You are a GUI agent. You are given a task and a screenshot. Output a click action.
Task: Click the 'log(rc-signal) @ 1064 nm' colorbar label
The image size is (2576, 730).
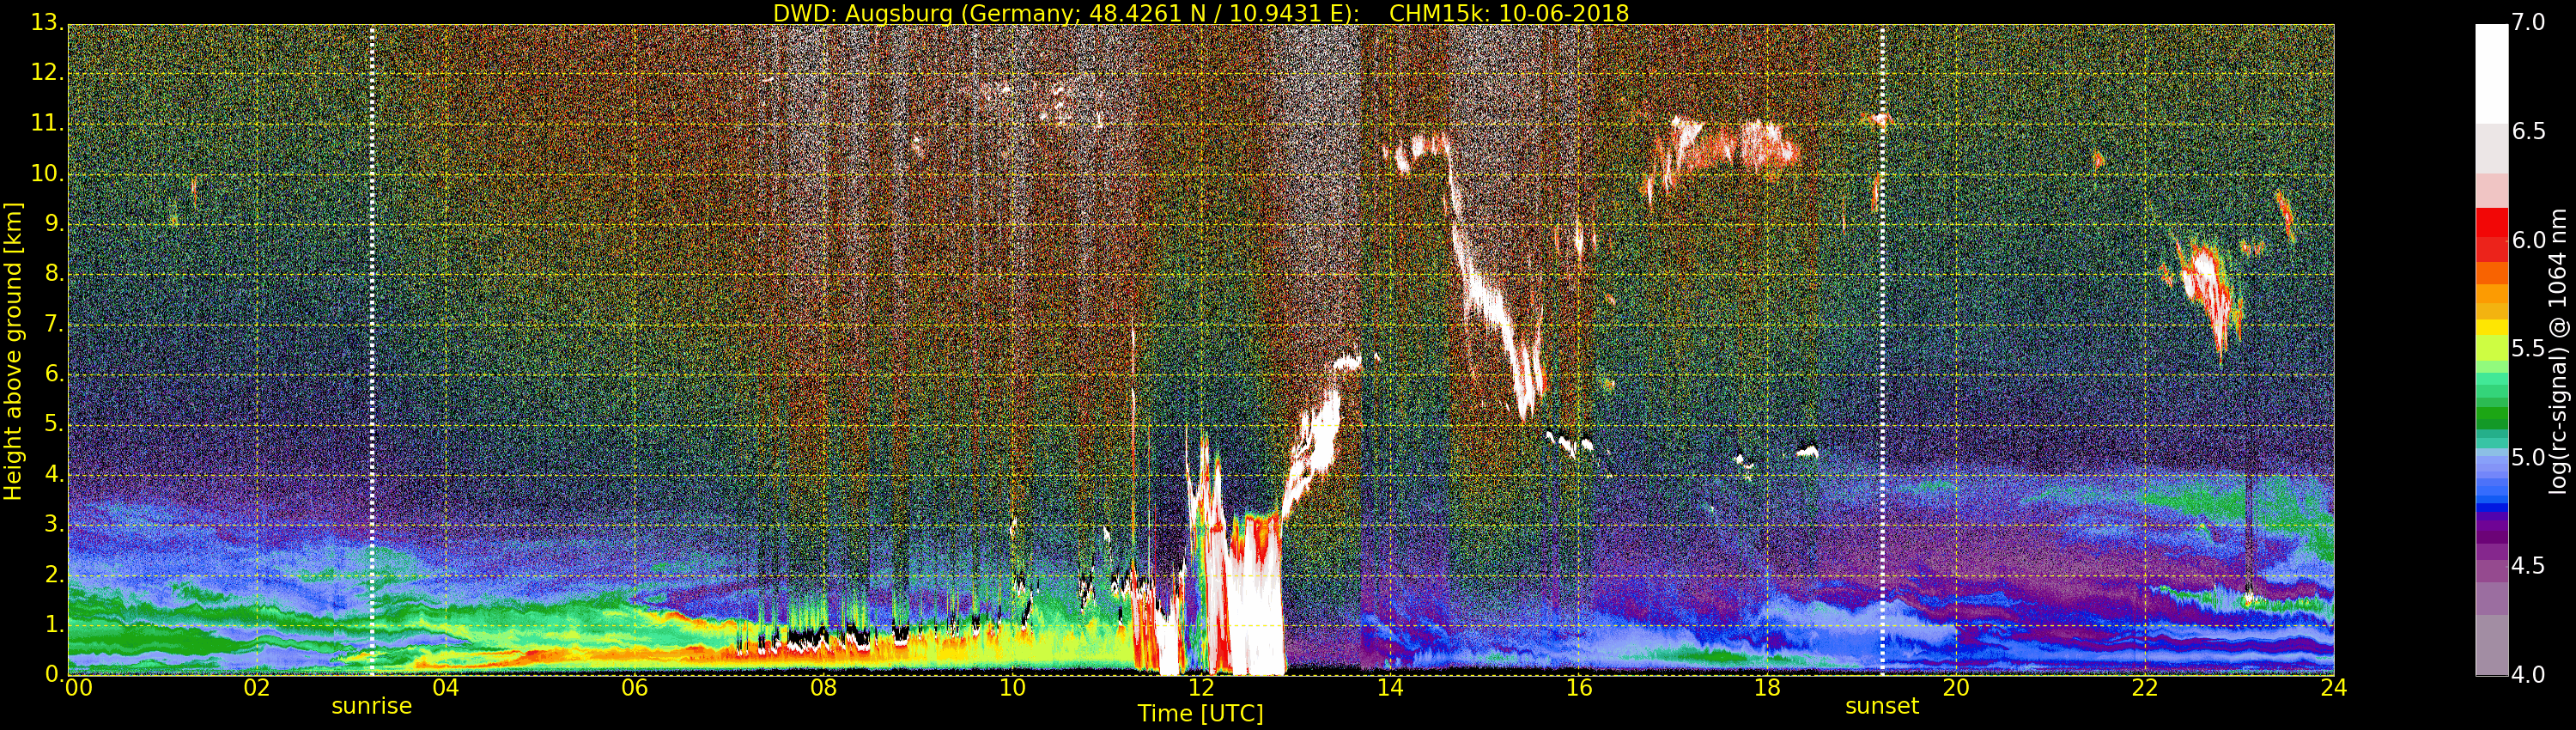point(2558,351)
